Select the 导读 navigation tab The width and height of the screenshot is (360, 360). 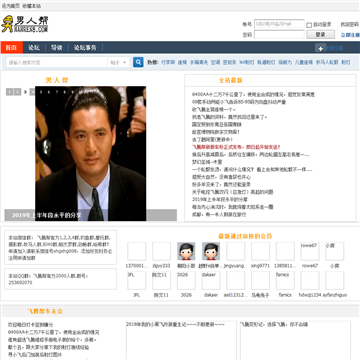tap(57, 48)
